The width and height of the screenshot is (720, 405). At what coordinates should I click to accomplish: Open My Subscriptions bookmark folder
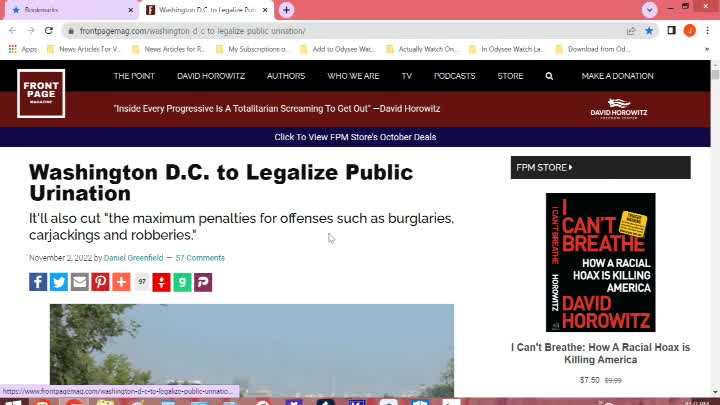click(x=253, y=49)
